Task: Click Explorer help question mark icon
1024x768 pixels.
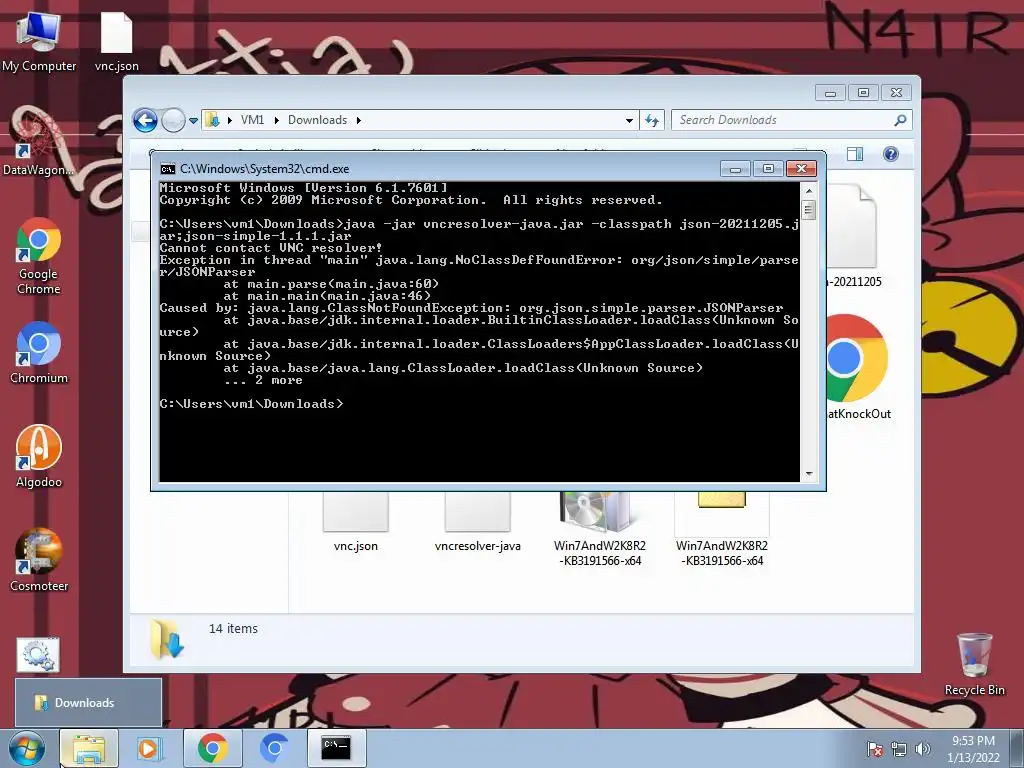Action: (891, 154)
